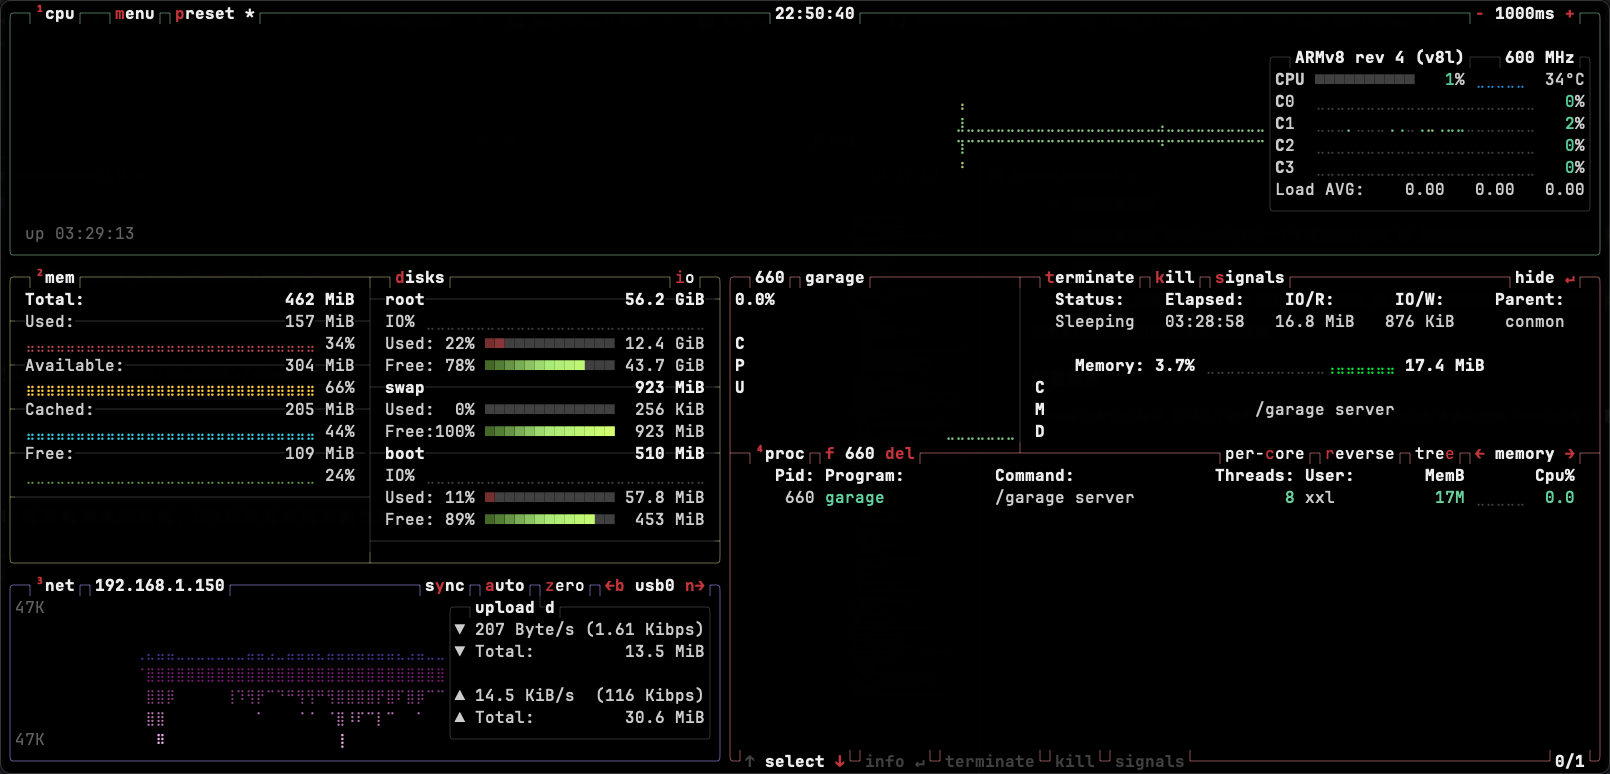The height and width of the screenshot is (774, 1610).
Task: Click the boot disk free bar
Action: coord(550,520)
